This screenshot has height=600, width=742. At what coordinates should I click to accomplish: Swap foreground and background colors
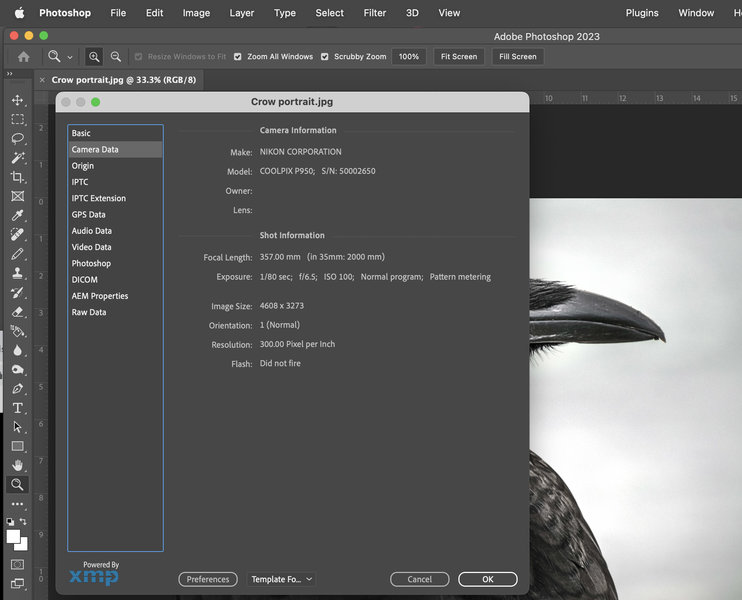point(23,521)
